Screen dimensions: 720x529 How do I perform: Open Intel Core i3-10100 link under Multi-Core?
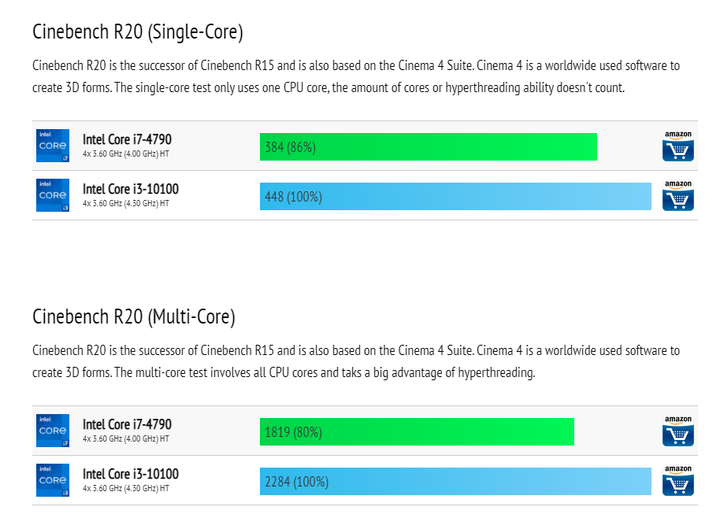[130, 474]
